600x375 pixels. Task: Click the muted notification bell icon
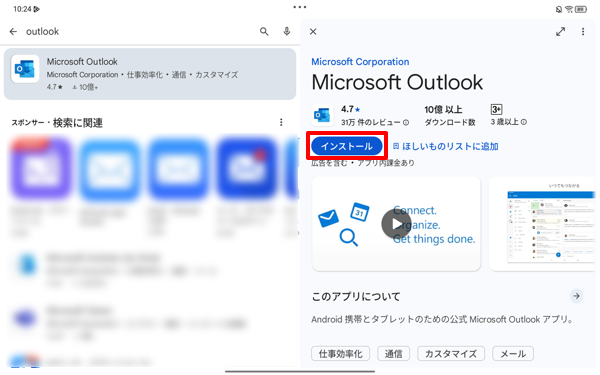(559, 9)
